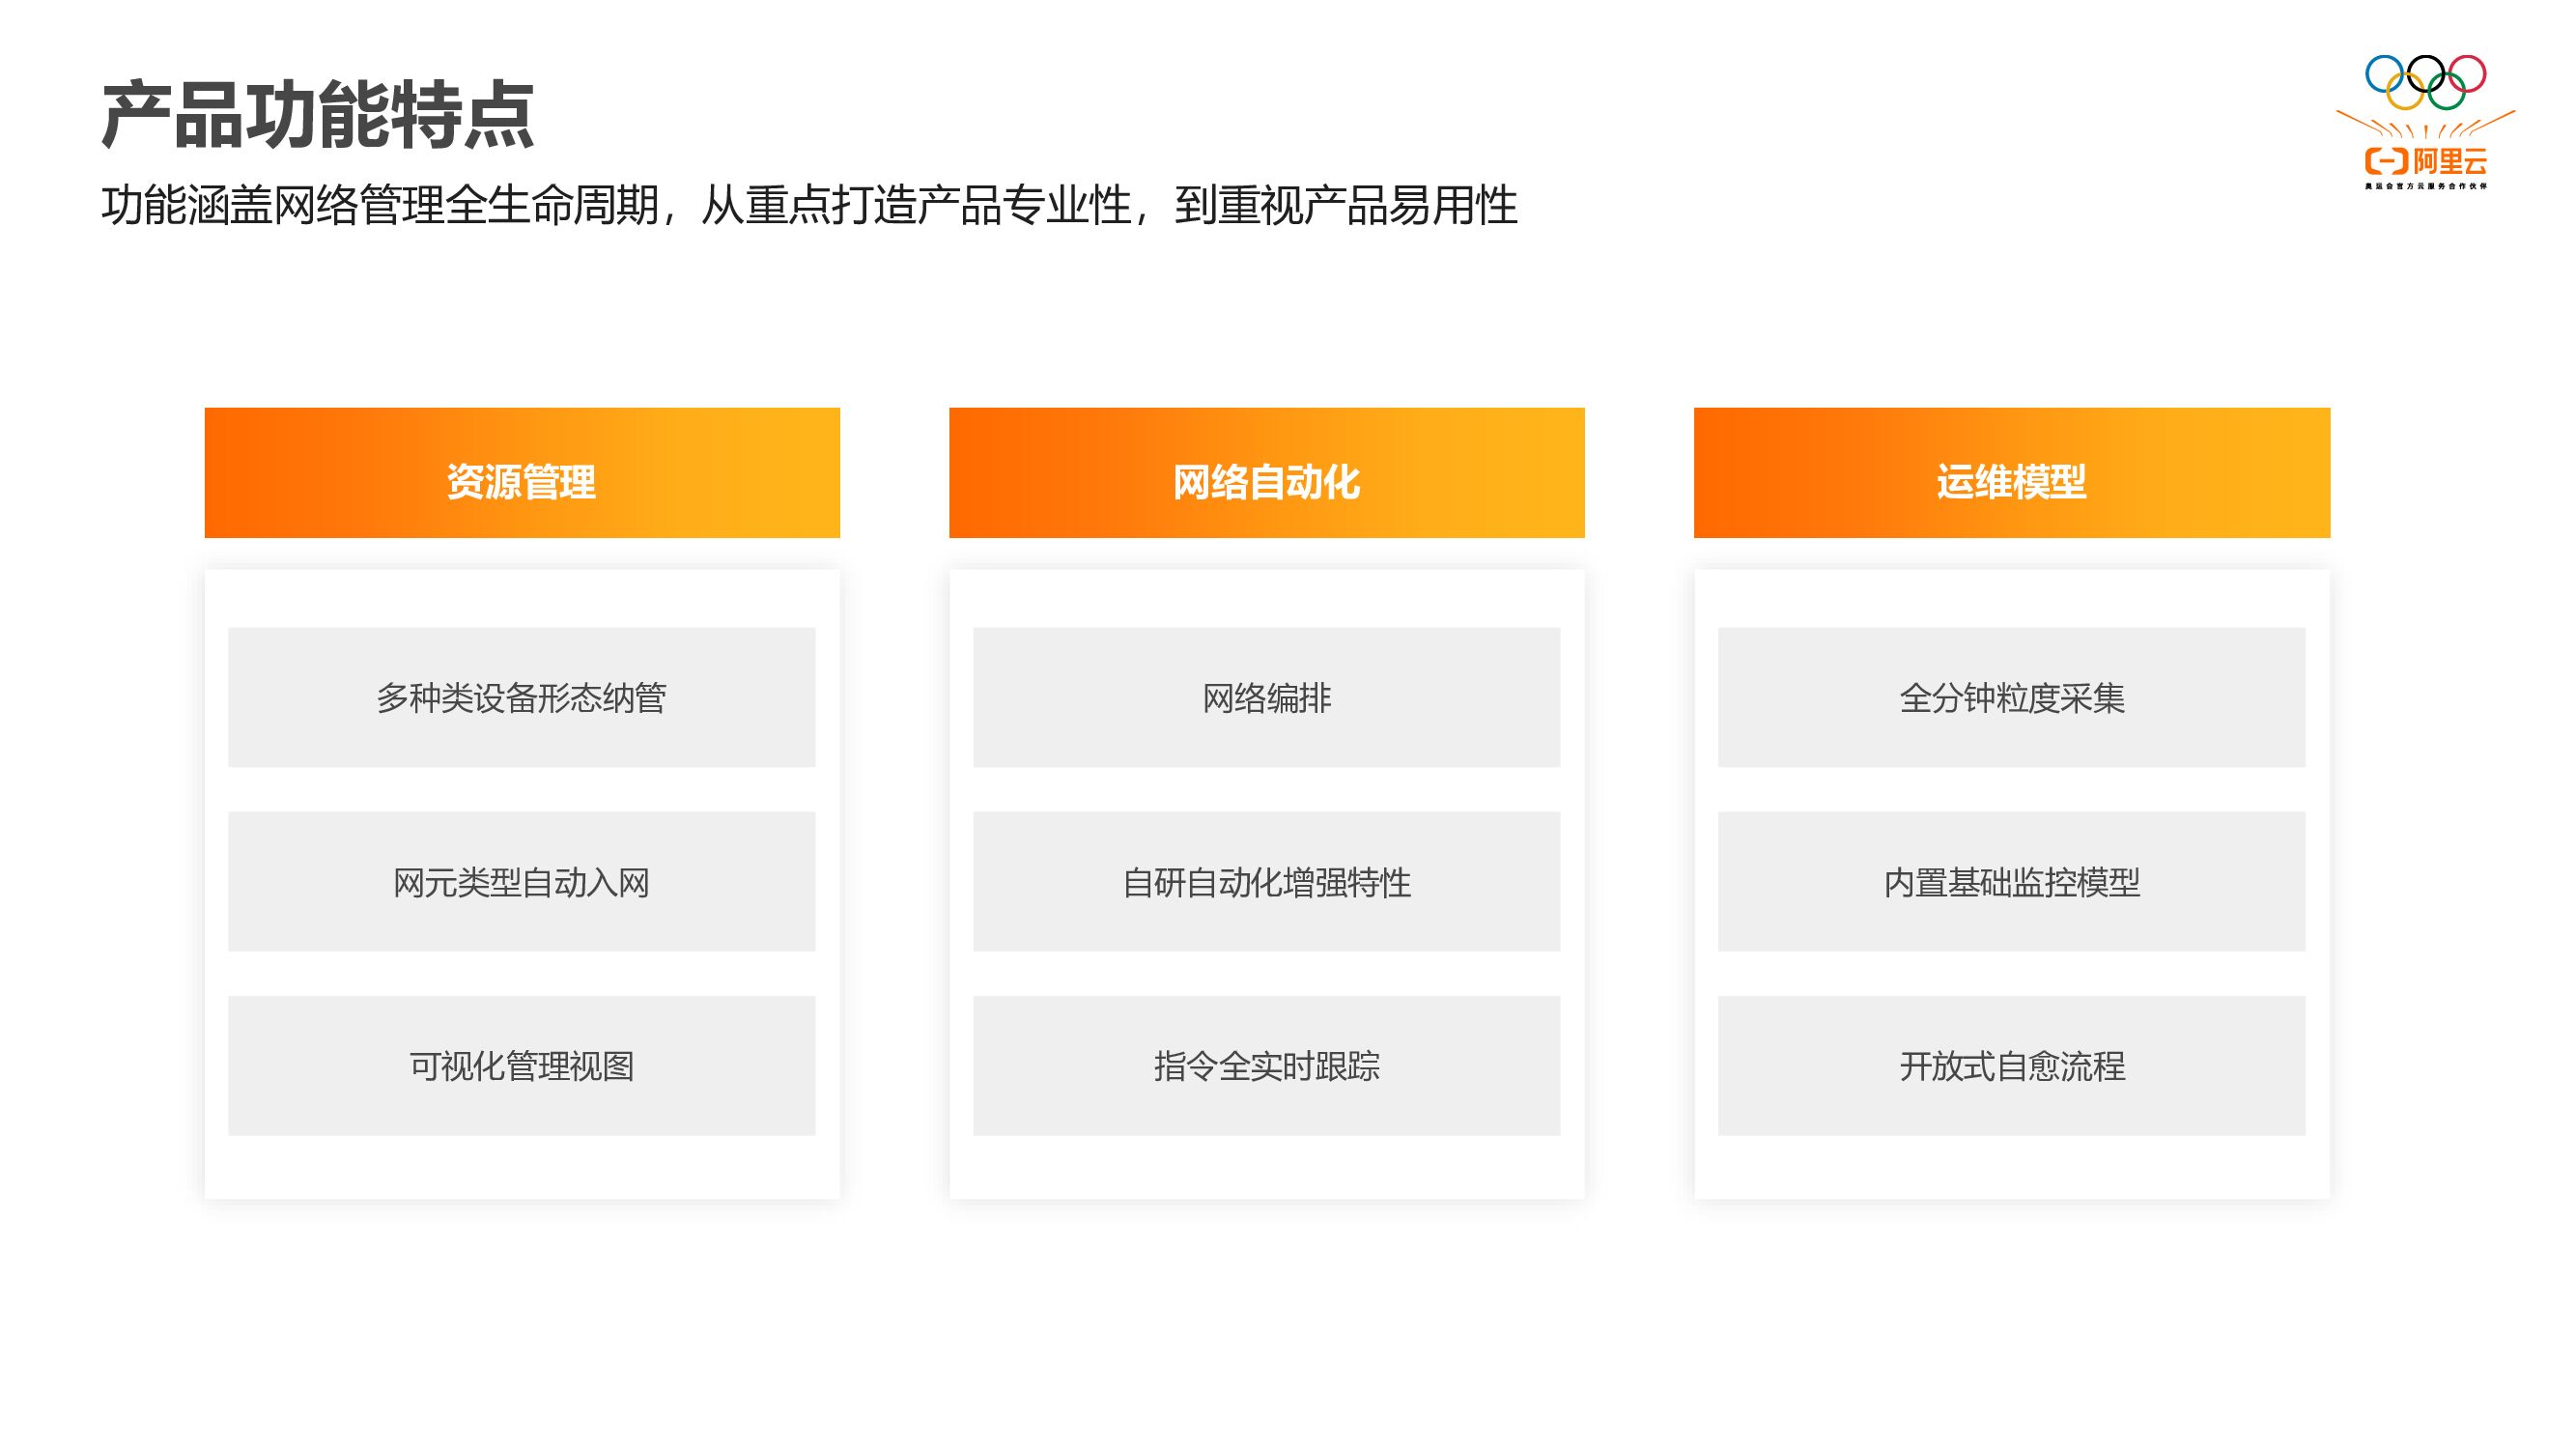The image size is (2576, 1449).
Task: Click the 网元类型自动入网 box
Action: click(x=522, y=881)
